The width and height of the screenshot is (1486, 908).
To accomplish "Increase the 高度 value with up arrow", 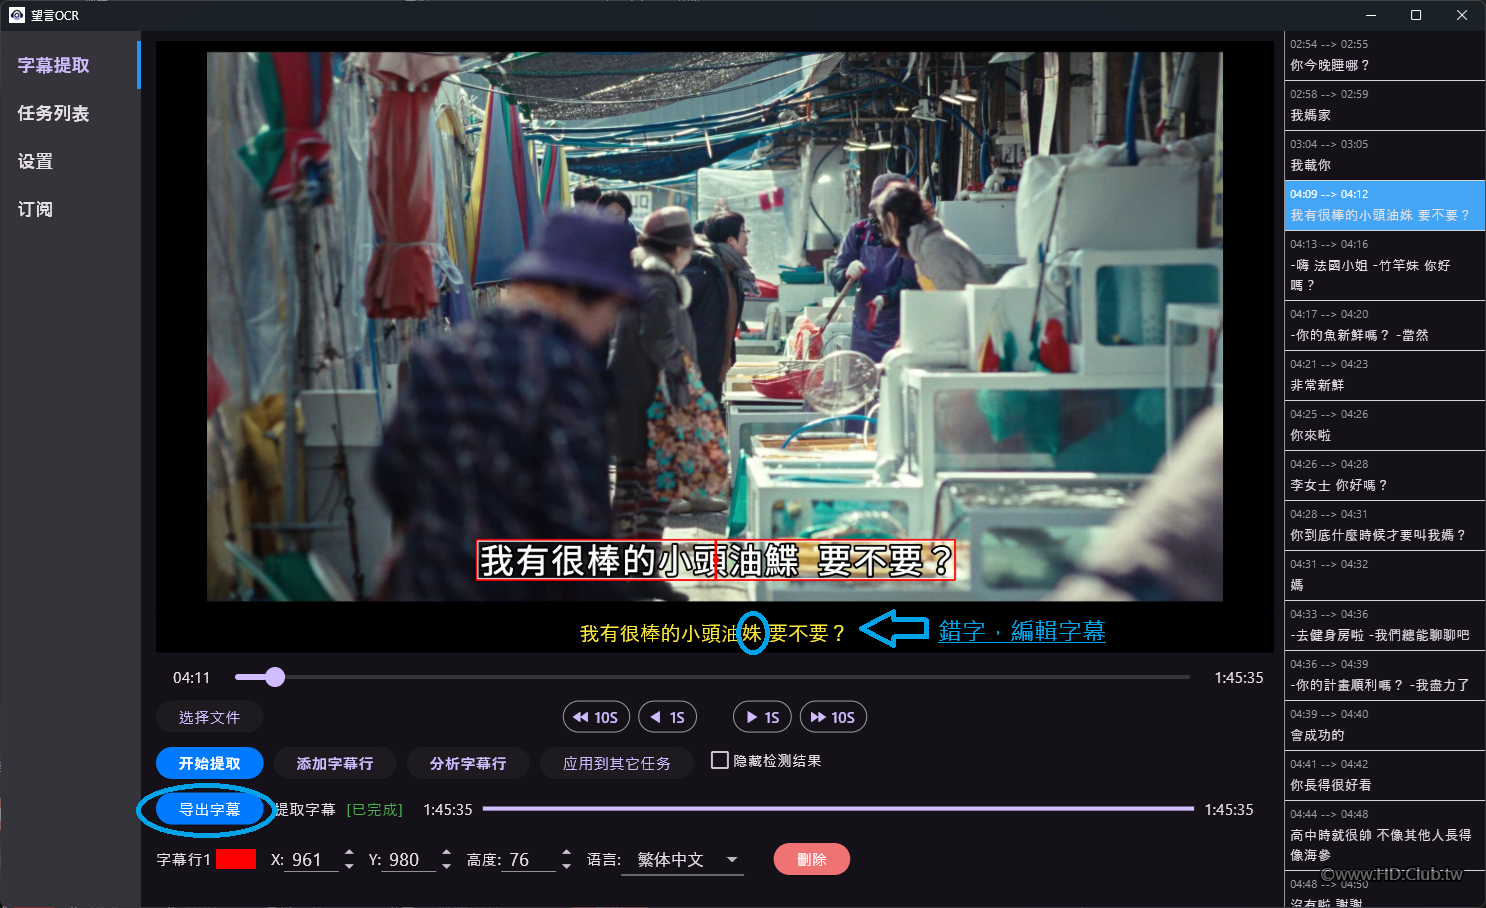I will coord(567,853).
